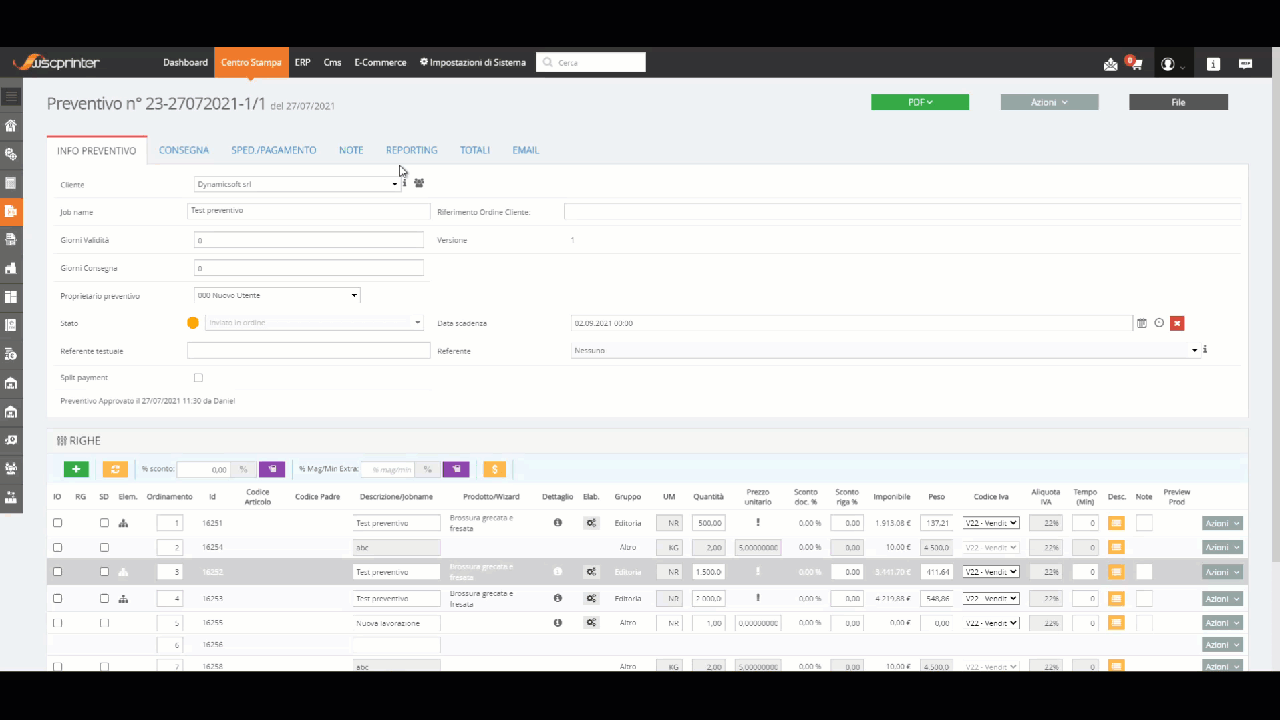This screenshot has height=720, width=1280.
Task: Clear Data scadenza with the red X button
Action: pos(1177,323)
